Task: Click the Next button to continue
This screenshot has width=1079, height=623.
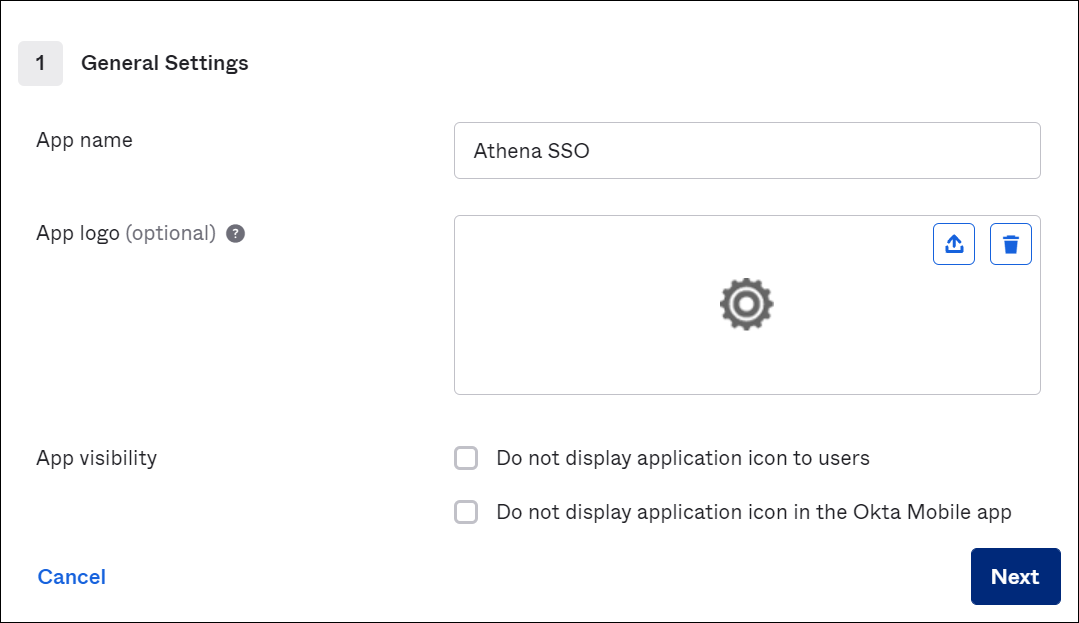Action: pyautogui.click(x=1015, y=576)
